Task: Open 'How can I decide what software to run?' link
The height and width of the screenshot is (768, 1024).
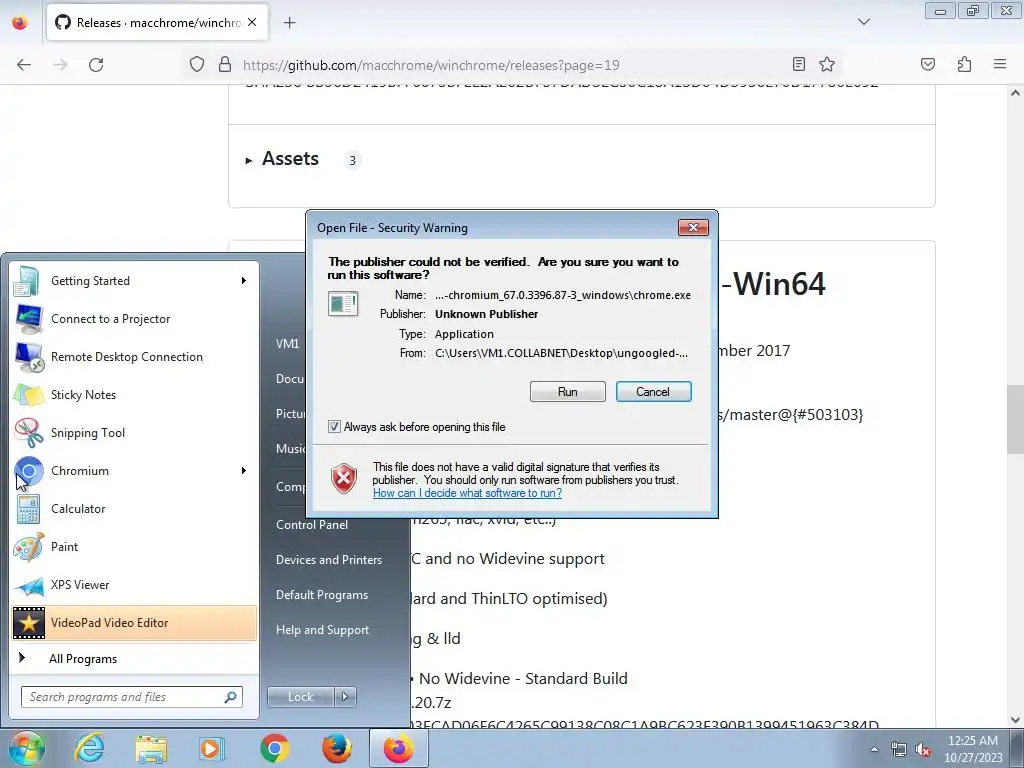Action: tap(467, 493)
